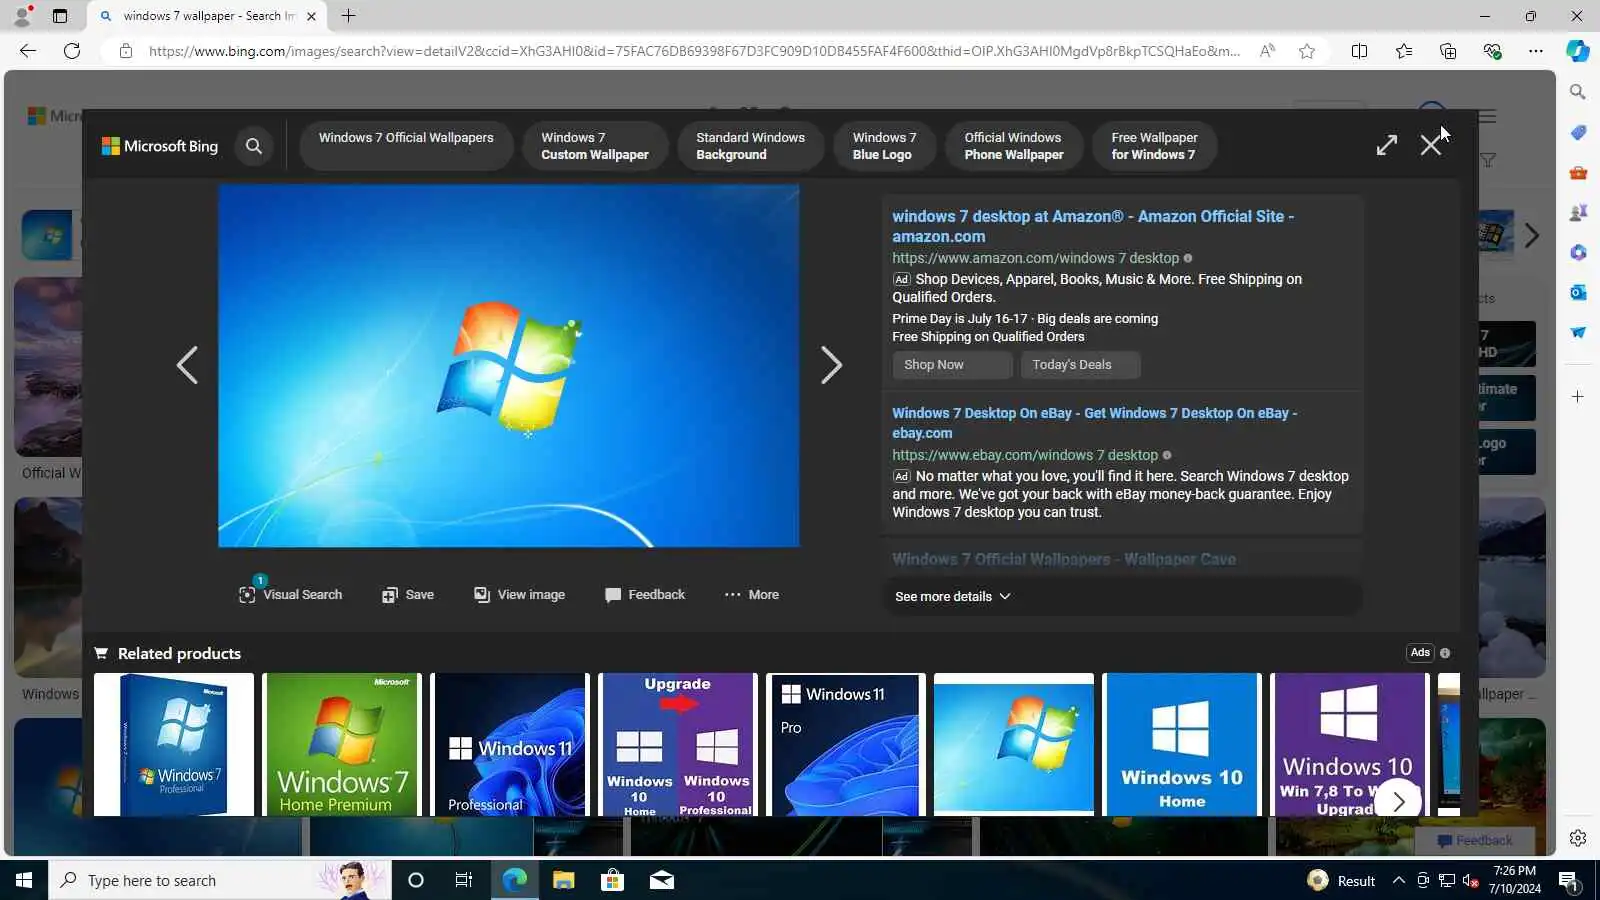
Task: Select Windows 7 Official Wallpapers chip
Action: (406, 146)
